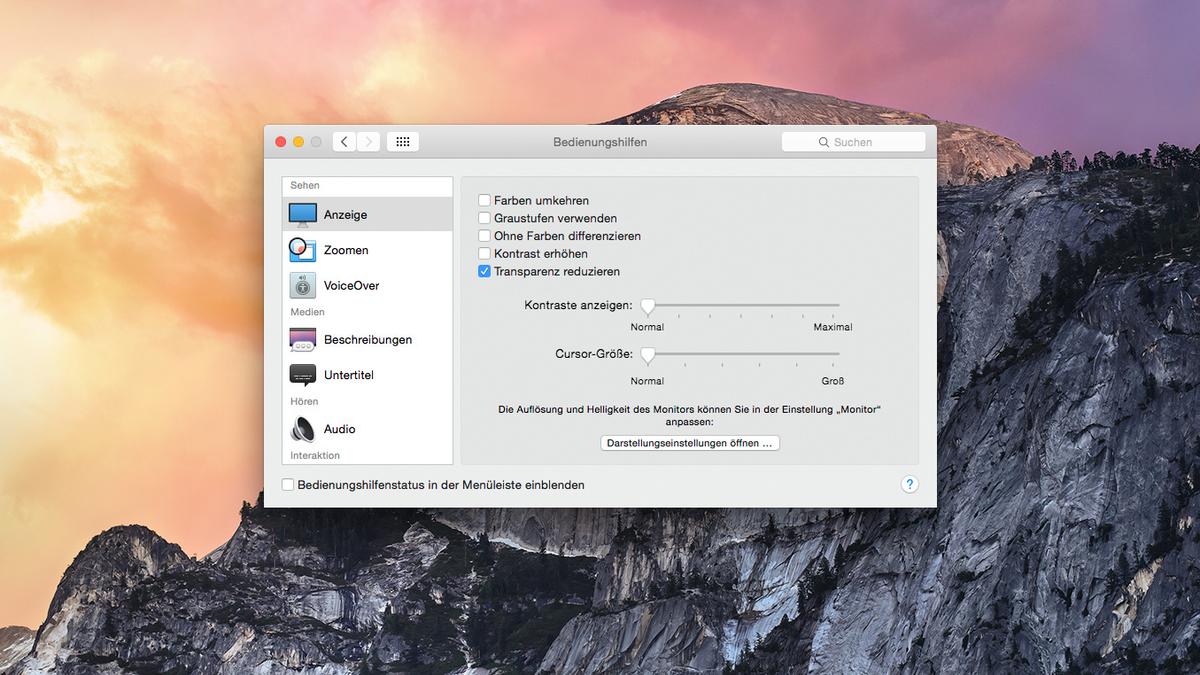Select the Audio sidebar label
Image resolution: width=1200 pixels, height=675 pixels.
click(340, 429)
